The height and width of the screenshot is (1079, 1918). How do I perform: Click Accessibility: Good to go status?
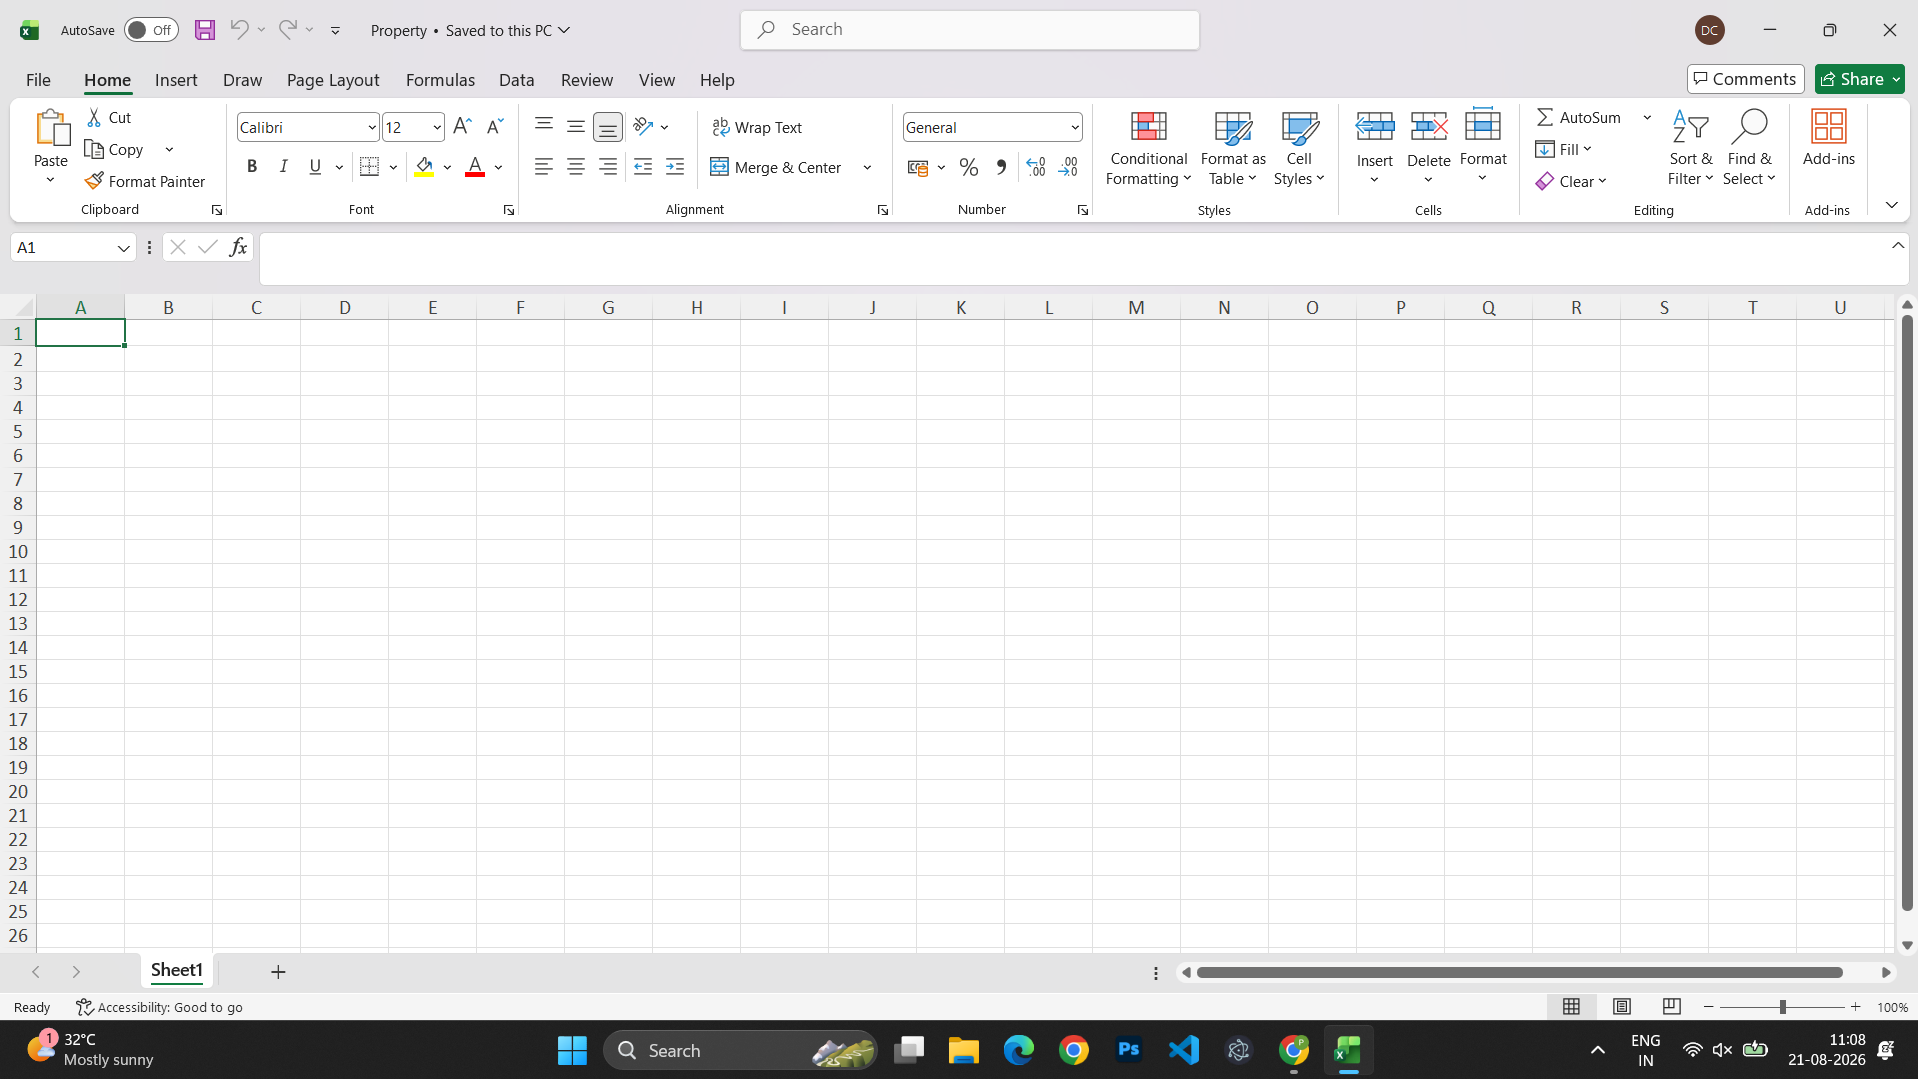point(160,1007)
